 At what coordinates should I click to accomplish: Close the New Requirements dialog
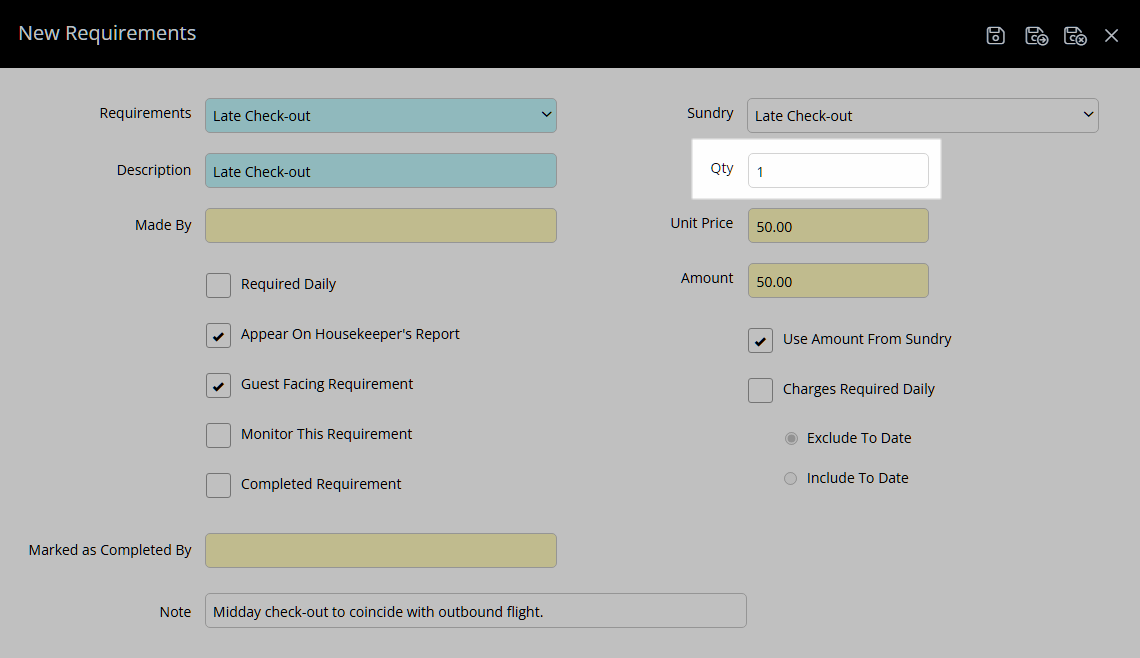click(1111, 35)
